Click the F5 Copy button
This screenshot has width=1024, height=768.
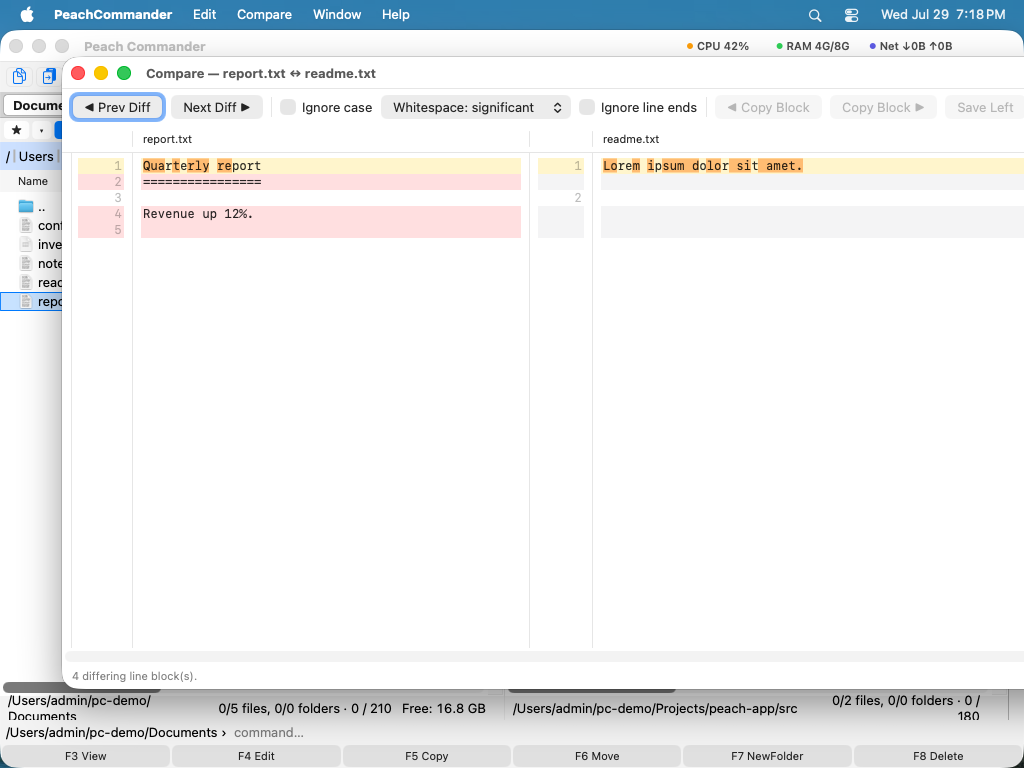pyautogui.click(x=426, y=756)
